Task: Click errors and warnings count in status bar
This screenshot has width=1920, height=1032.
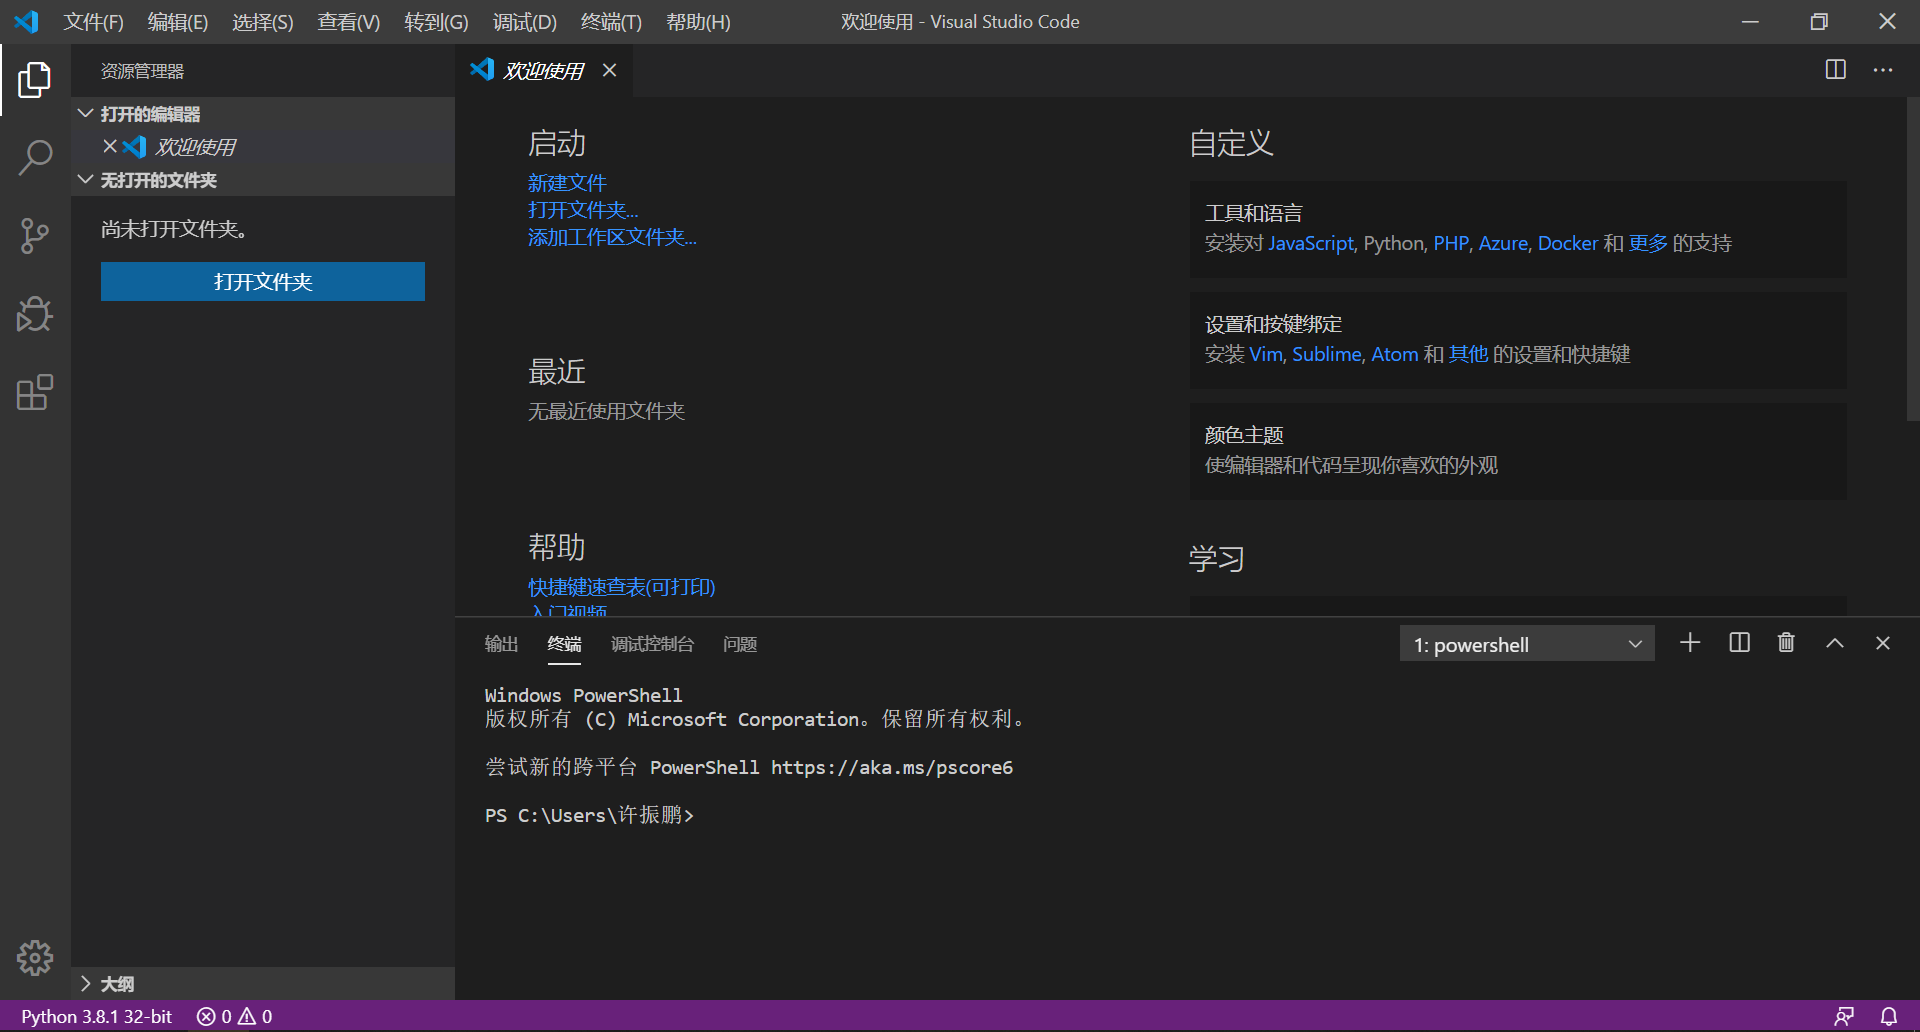Action: click(235, 1016)
